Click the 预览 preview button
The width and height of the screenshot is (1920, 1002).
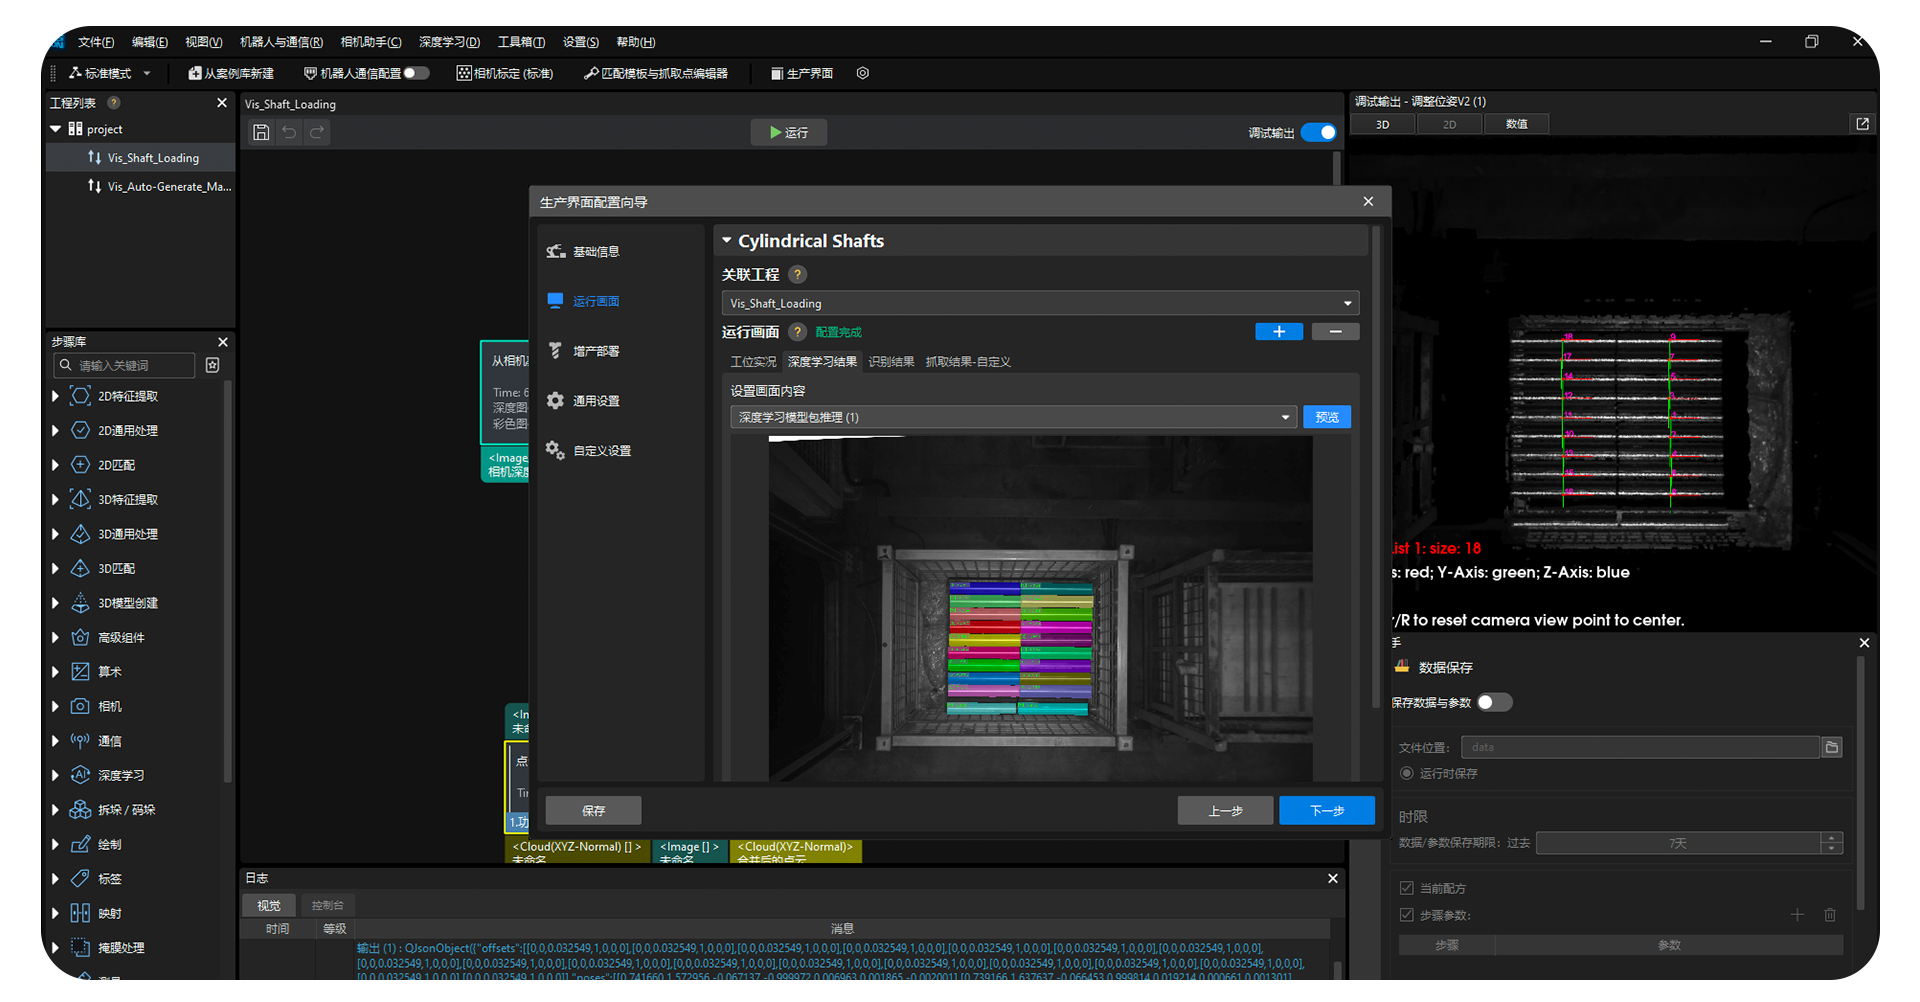(1326, 417)
